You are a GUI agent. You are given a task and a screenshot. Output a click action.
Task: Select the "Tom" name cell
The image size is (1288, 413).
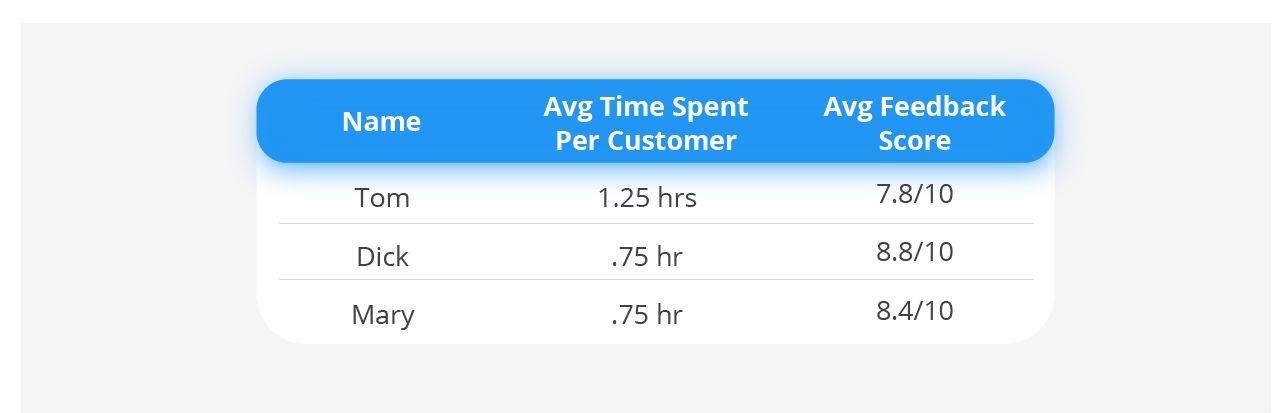[x=382, y=198]
